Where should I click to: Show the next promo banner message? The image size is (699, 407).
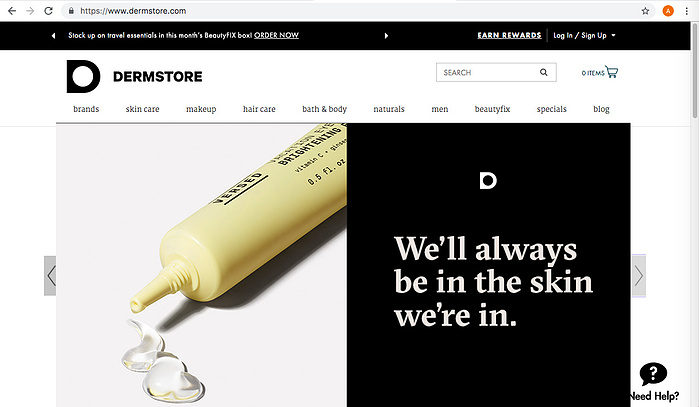pos(386,36)
